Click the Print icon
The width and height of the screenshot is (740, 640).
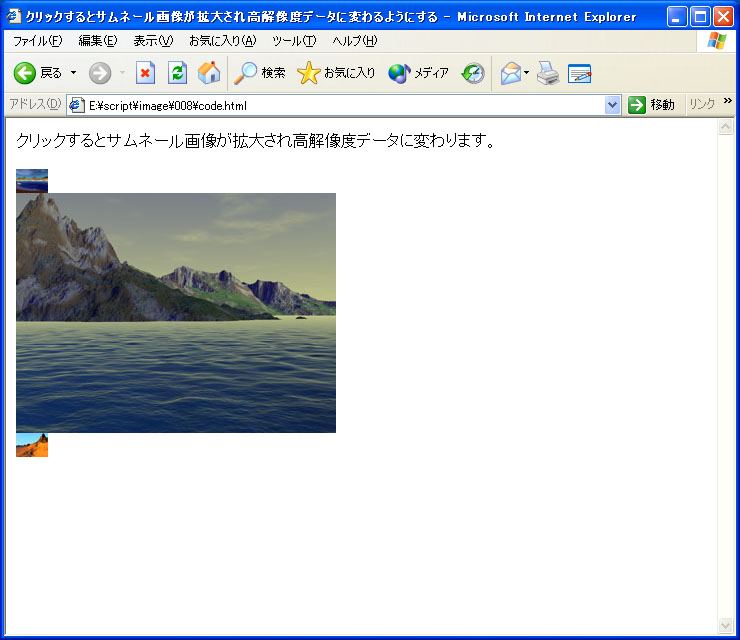click(548, 73)
